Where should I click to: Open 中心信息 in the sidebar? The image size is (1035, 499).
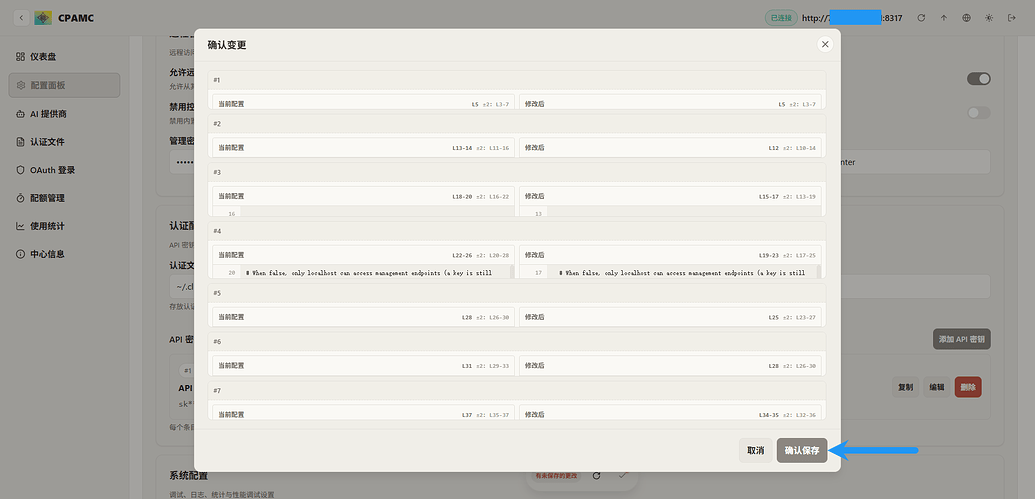(x=65, y=253)
